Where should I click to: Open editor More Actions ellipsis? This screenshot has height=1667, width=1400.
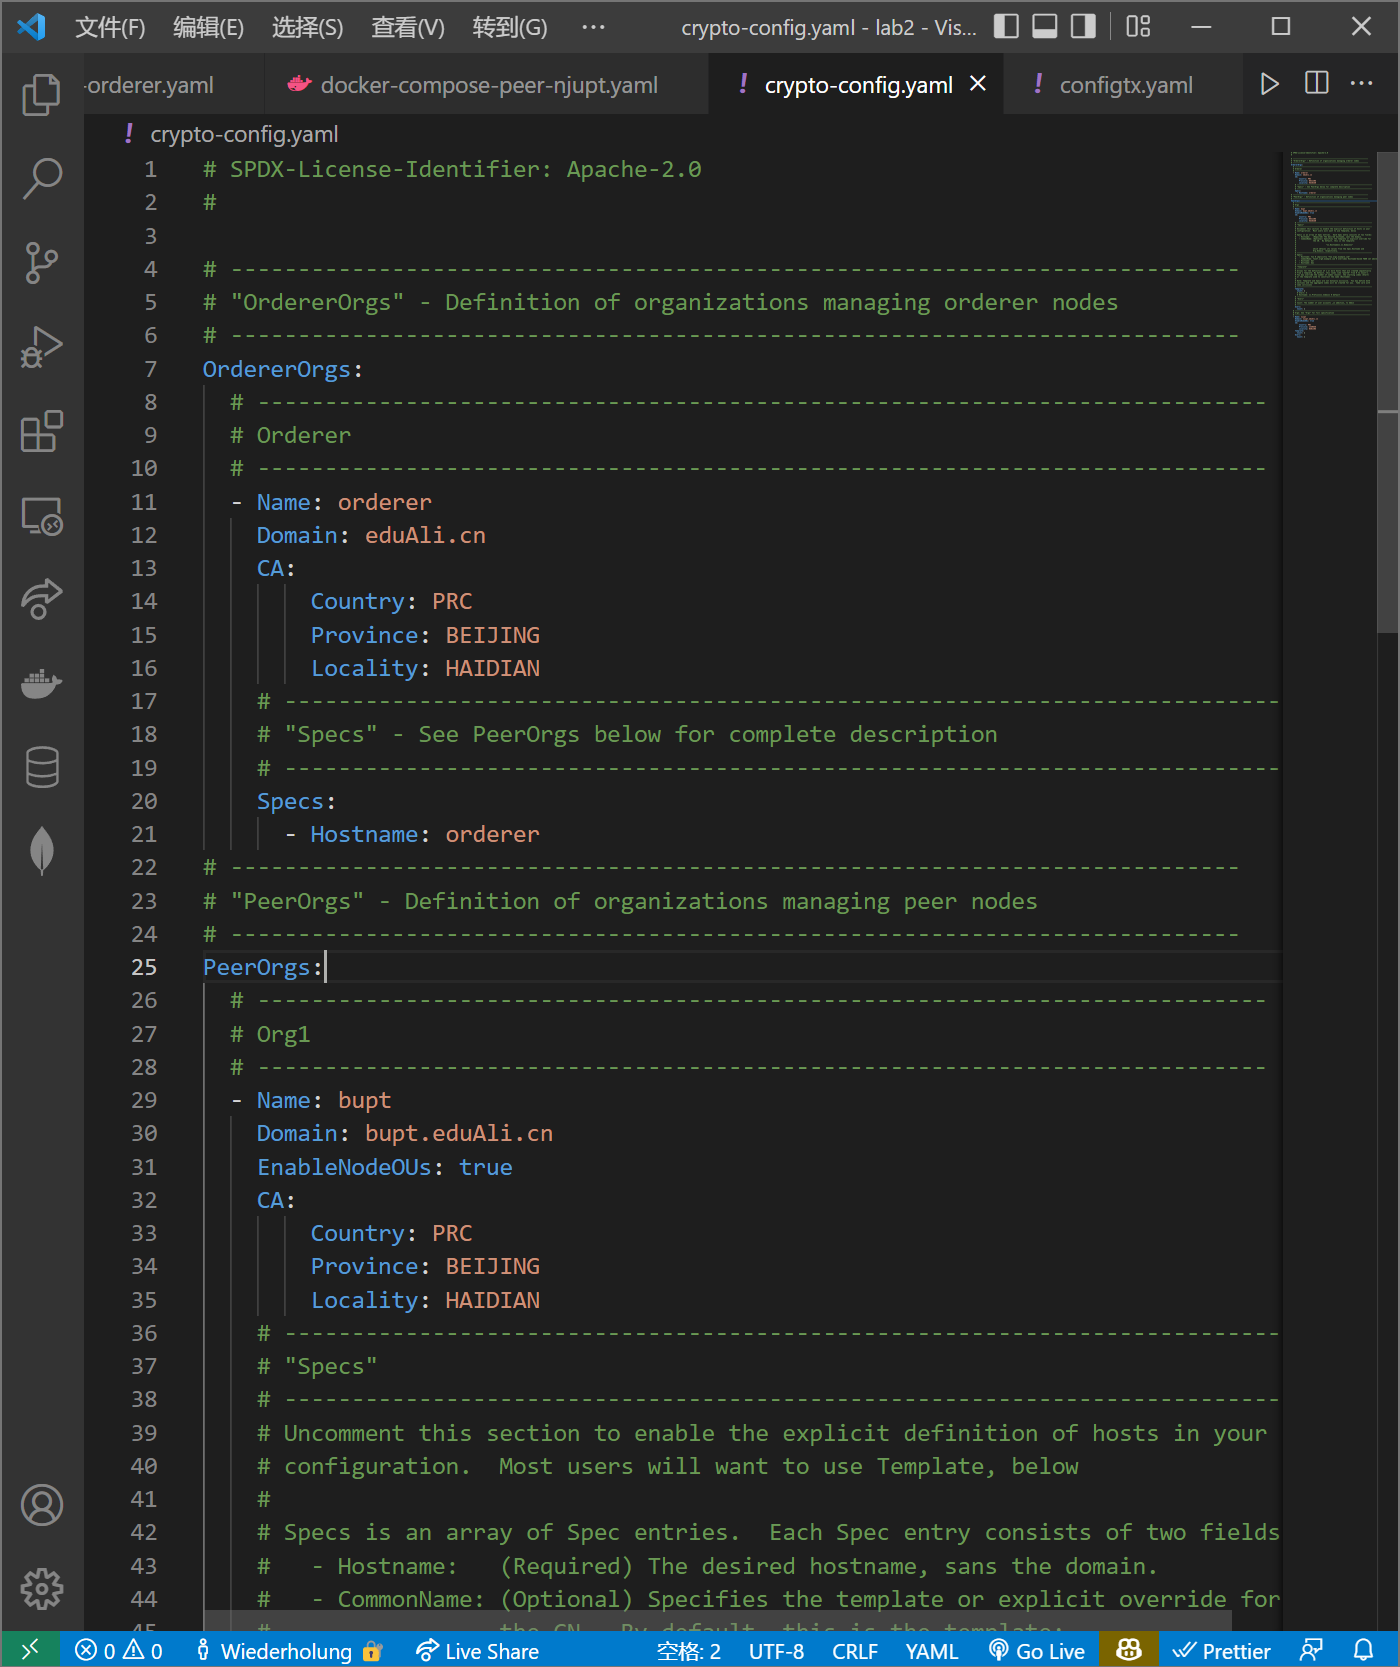[x=1361, y=84]
